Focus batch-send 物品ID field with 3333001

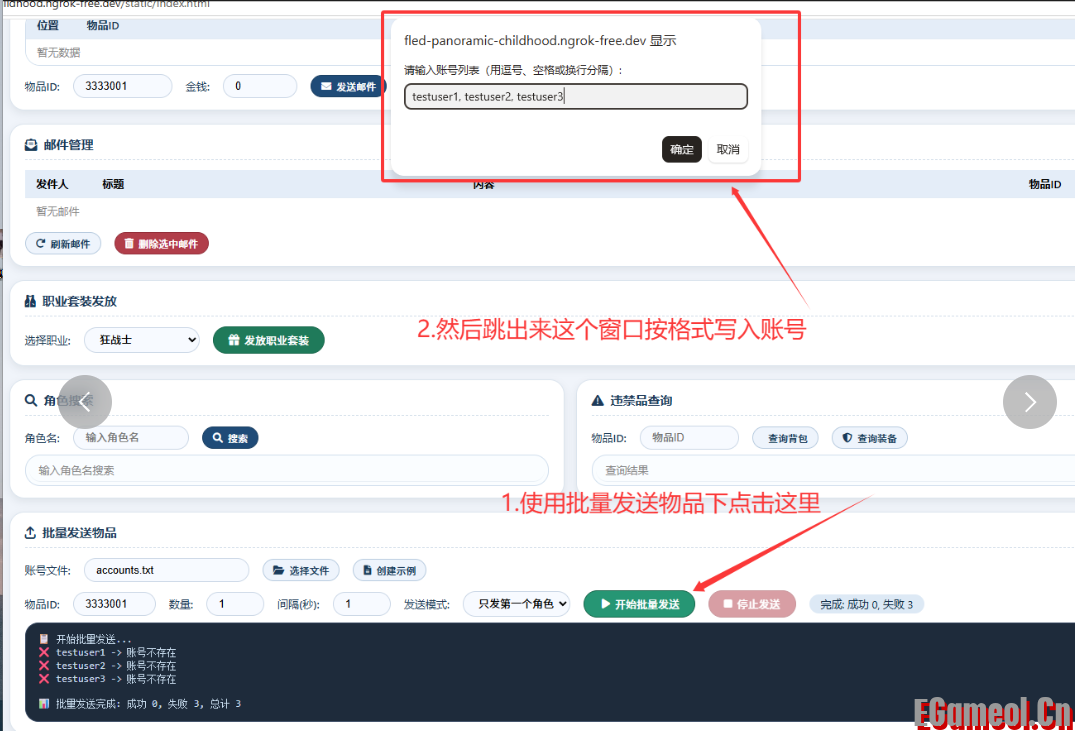coord(114,604)
